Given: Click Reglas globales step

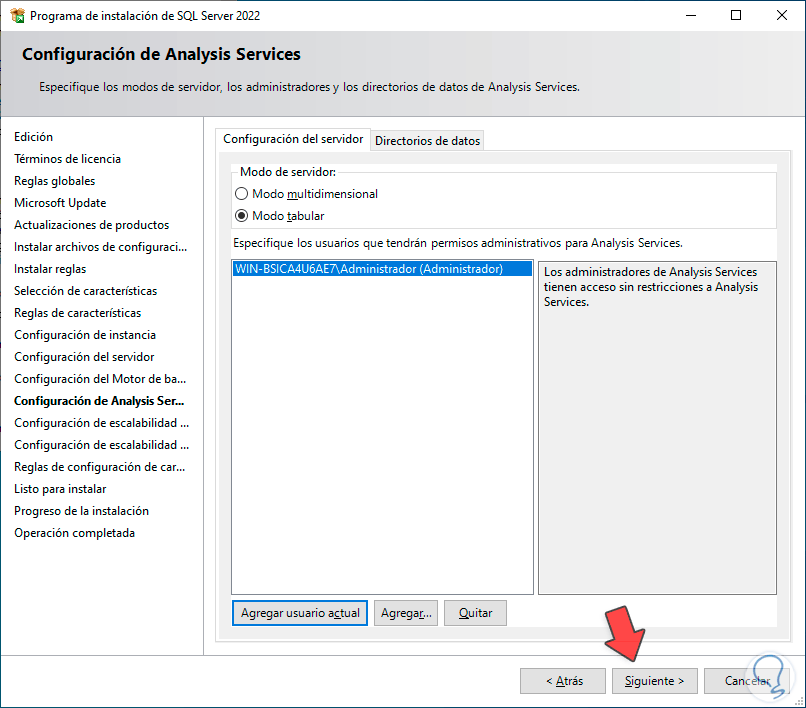Looking at the screenshot, I should point(54,181).
